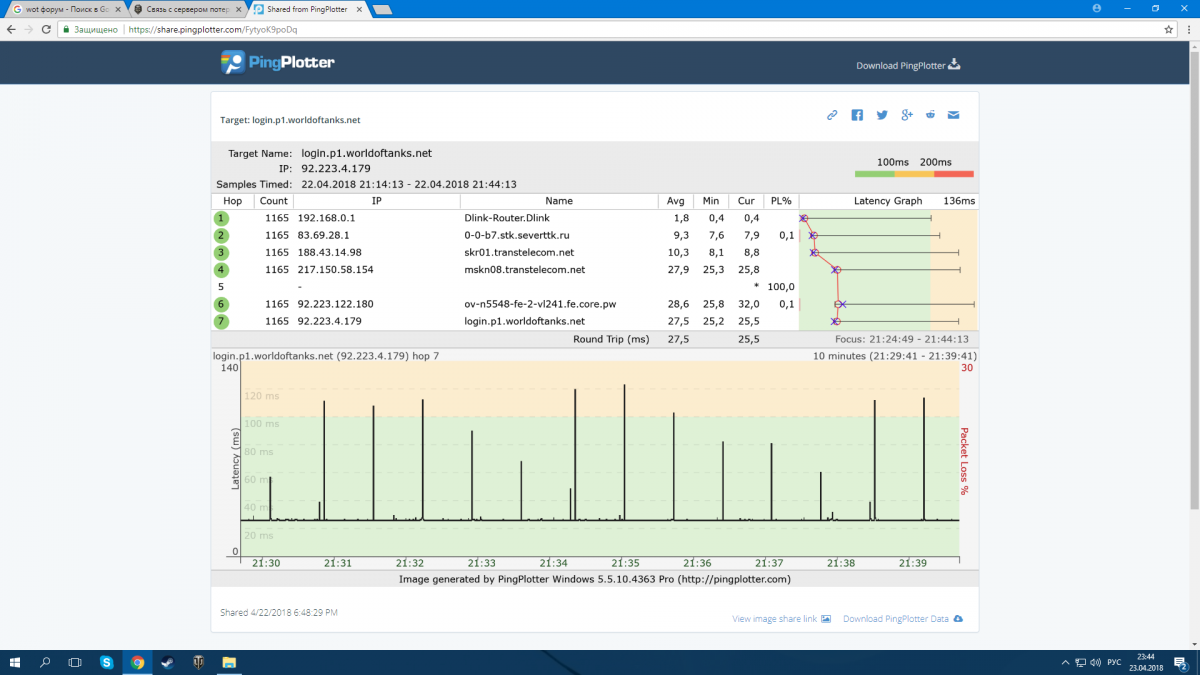Screen dimensions: 1200x675
Task: Reload the page using the refresh button
Action: [x=45, y=29]
